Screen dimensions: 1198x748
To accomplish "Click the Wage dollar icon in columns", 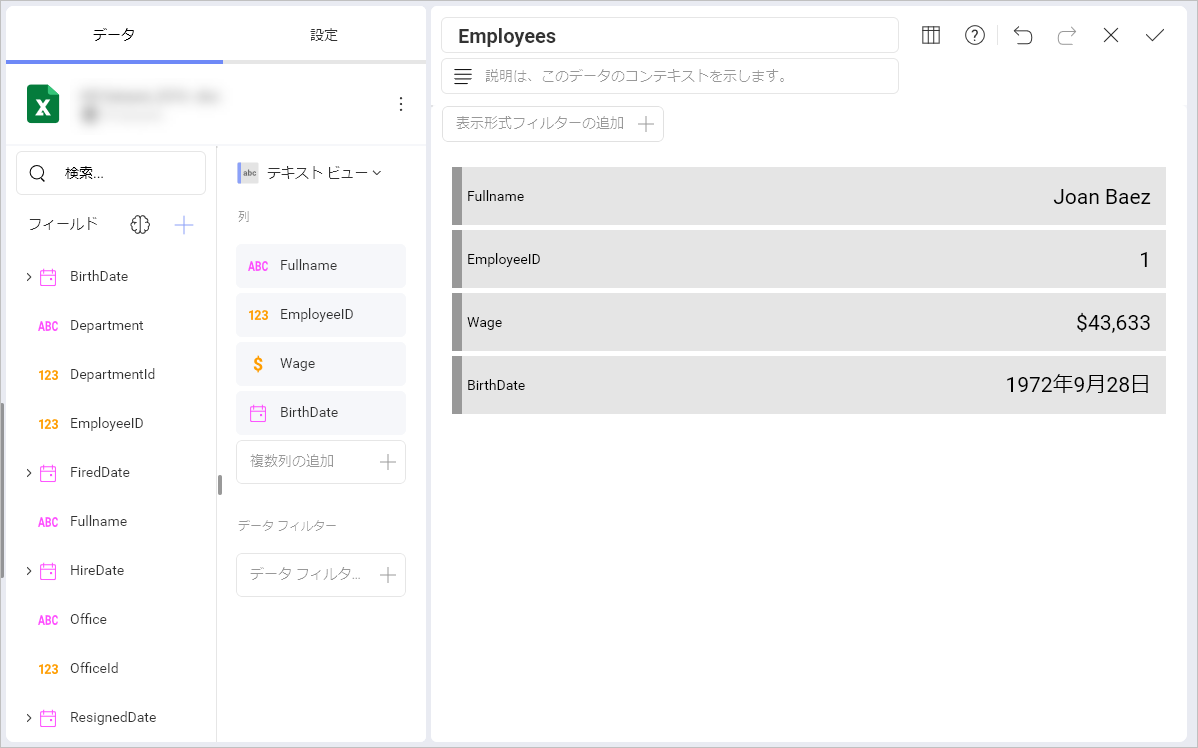I will click(x=258, y=364).
